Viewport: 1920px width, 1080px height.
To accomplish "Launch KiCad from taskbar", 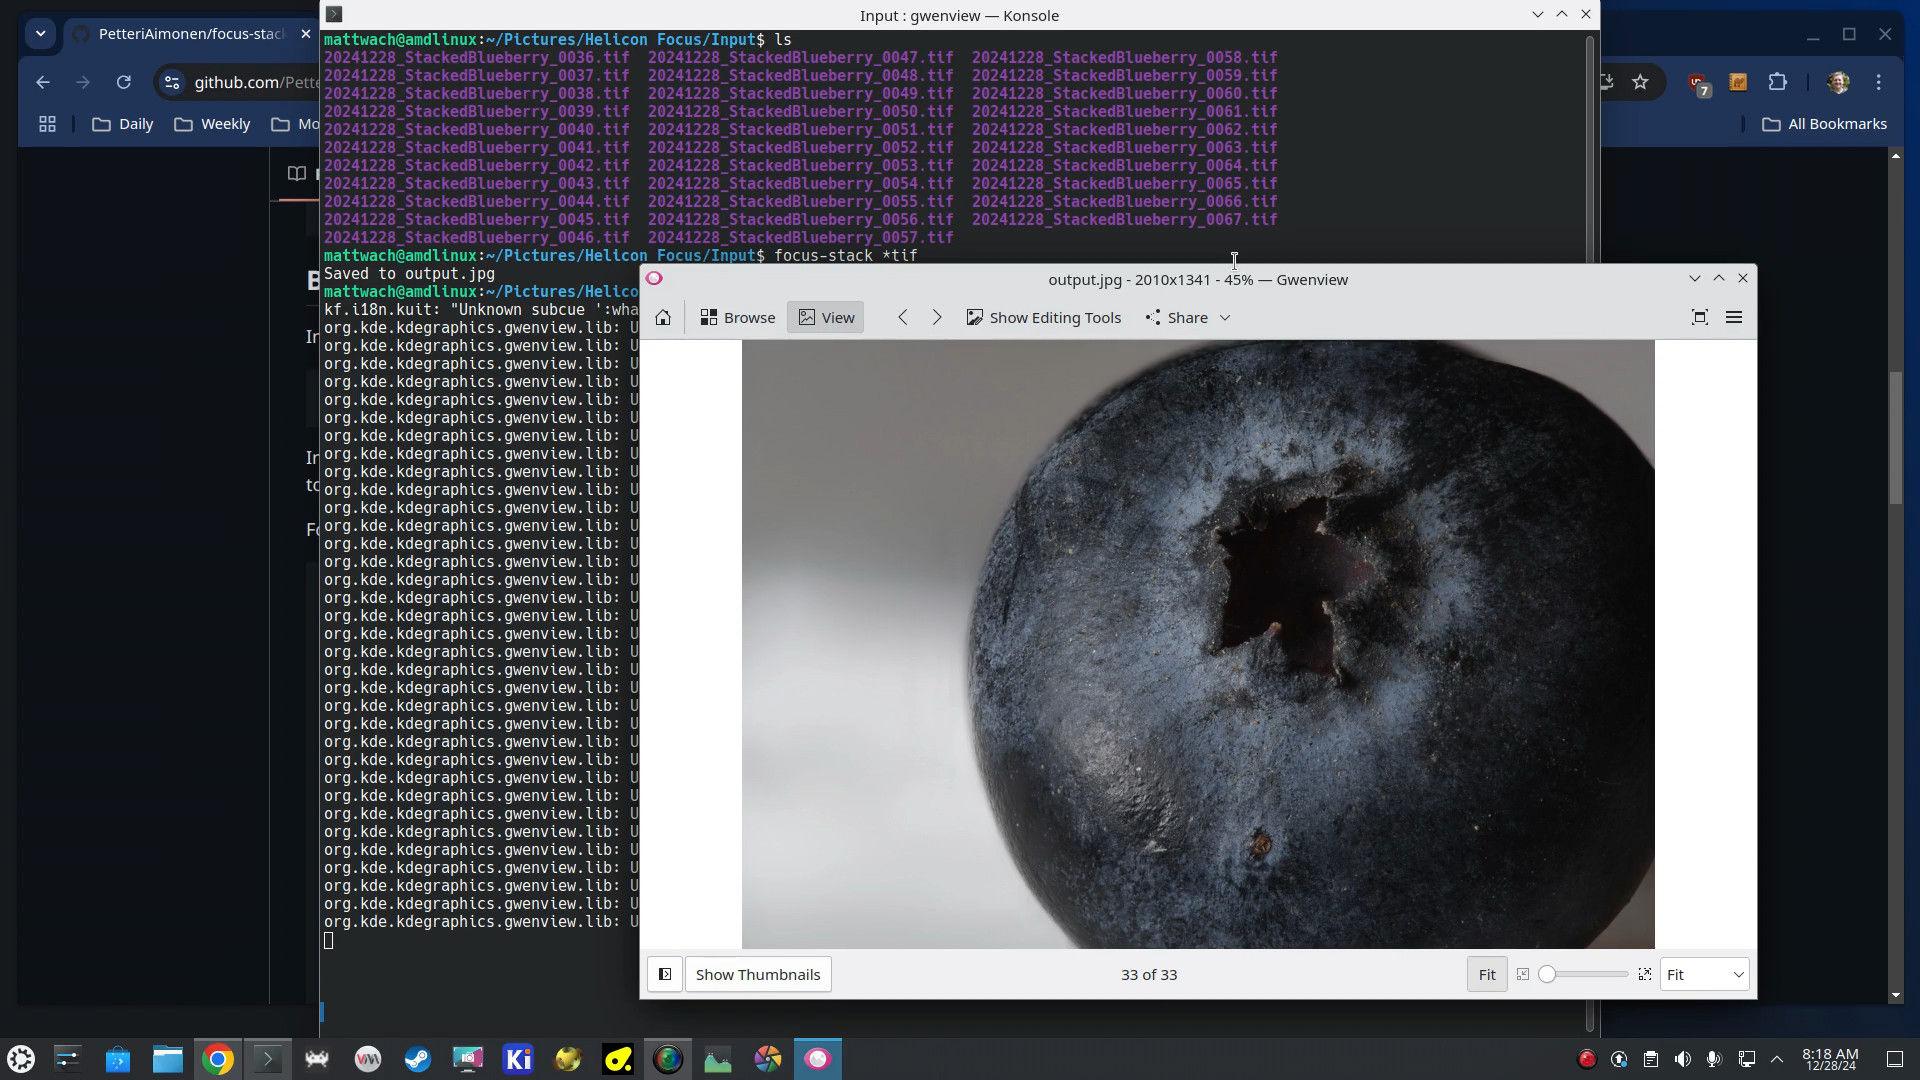I will pyautogui.click(x=517, y=1059).
